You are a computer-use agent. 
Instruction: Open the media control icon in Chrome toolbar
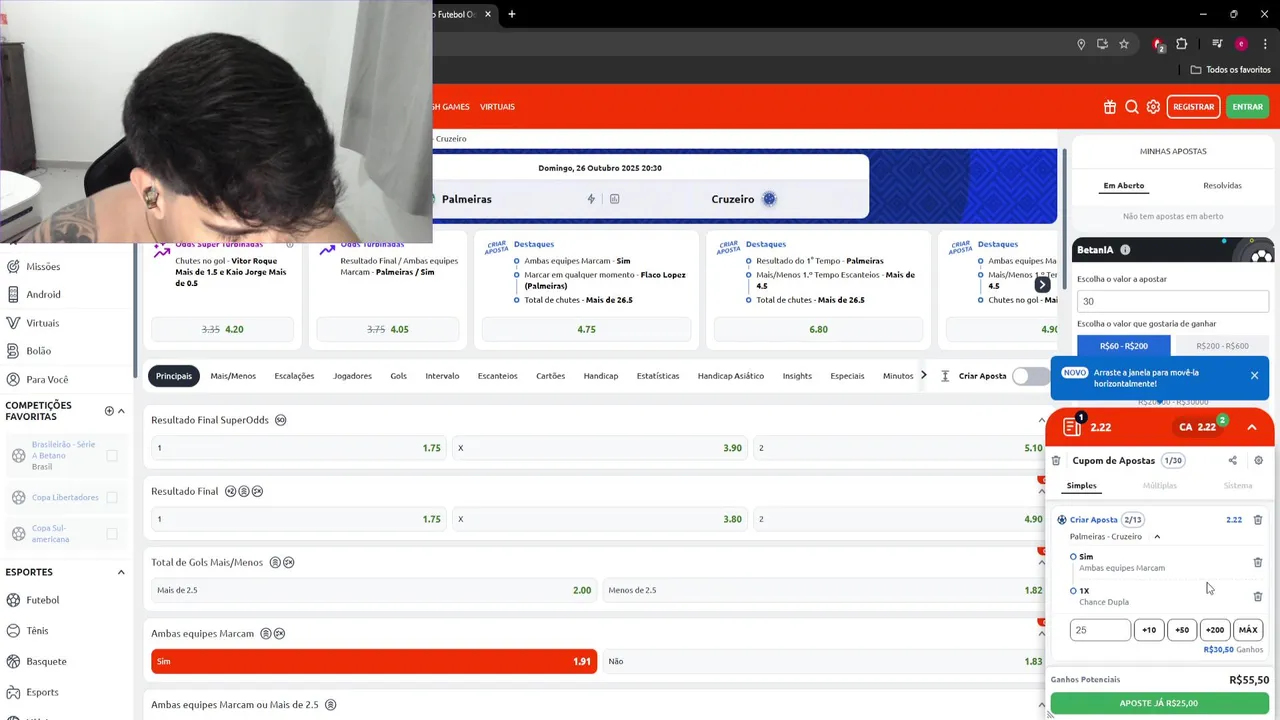coord(1217,44)
